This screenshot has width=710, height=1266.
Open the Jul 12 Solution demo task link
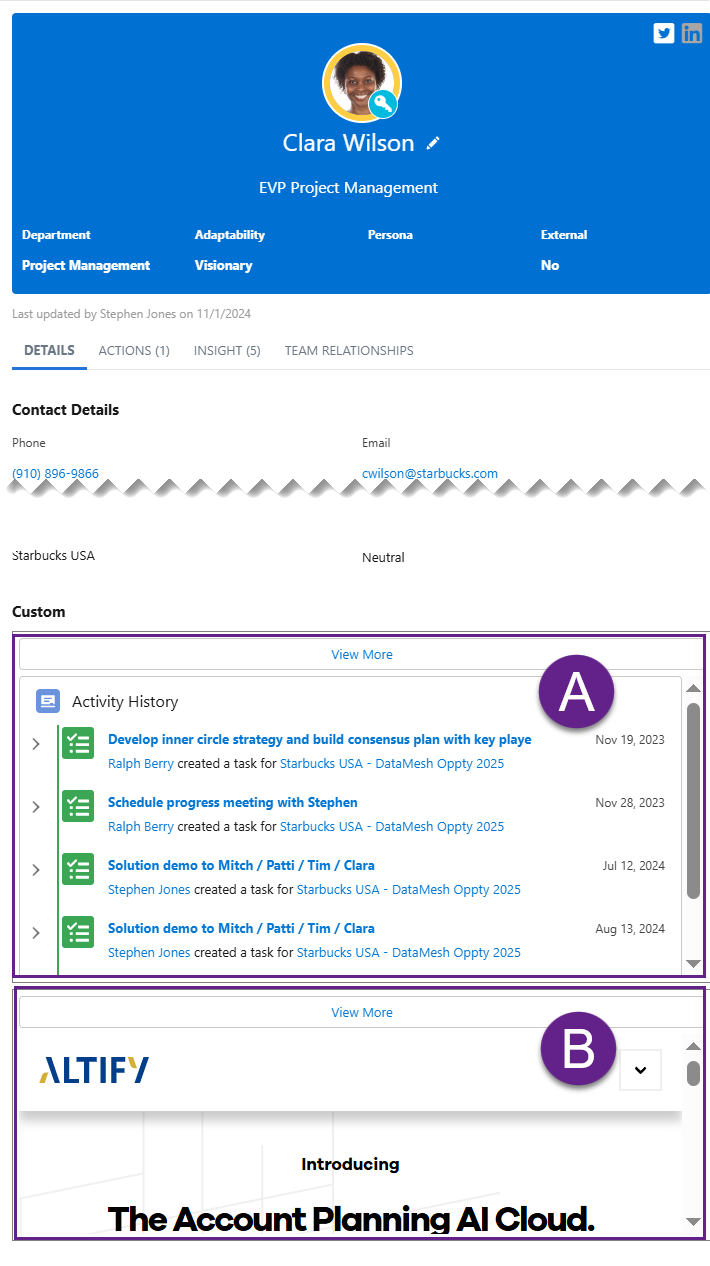[x=241, y=866]
